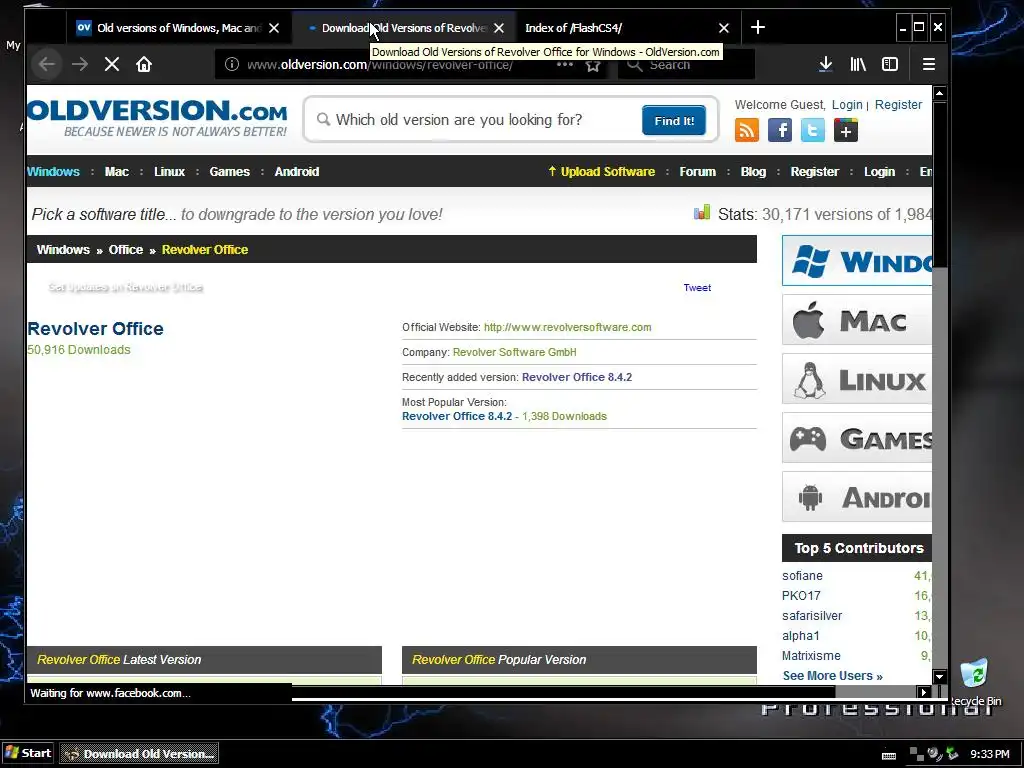The height and width of the screenshot is (768, 1024).
Task: Open site information icon in address bar
Action: pos(231,64)
